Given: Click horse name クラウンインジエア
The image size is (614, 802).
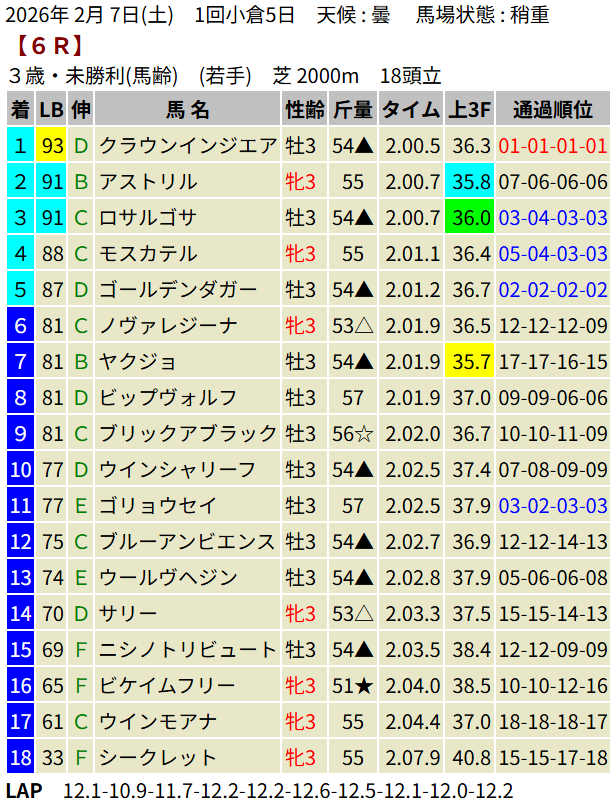Looking at the screenshot, I should (x=188, y=146).
